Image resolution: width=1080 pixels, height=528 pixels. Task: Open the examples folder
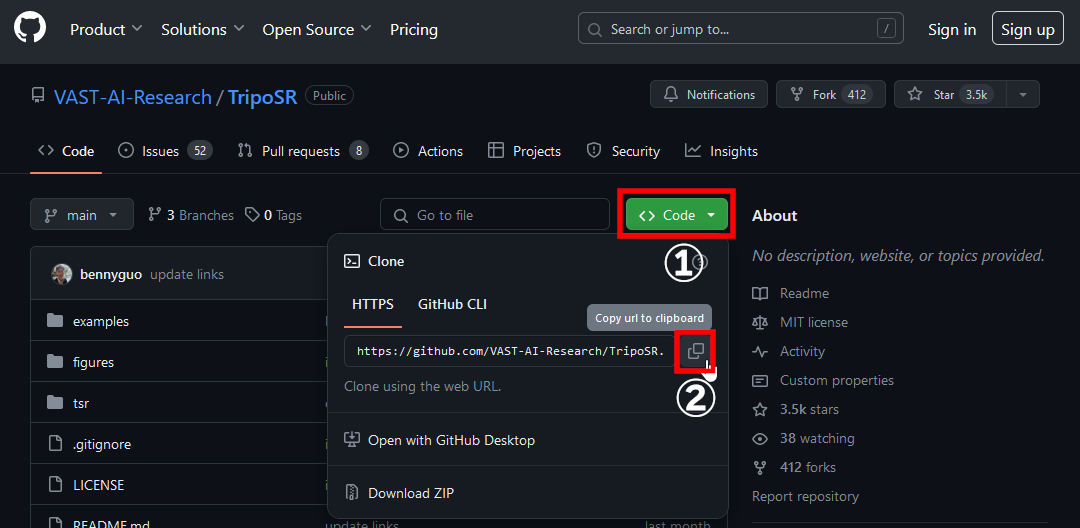click(x=101, y=321)
